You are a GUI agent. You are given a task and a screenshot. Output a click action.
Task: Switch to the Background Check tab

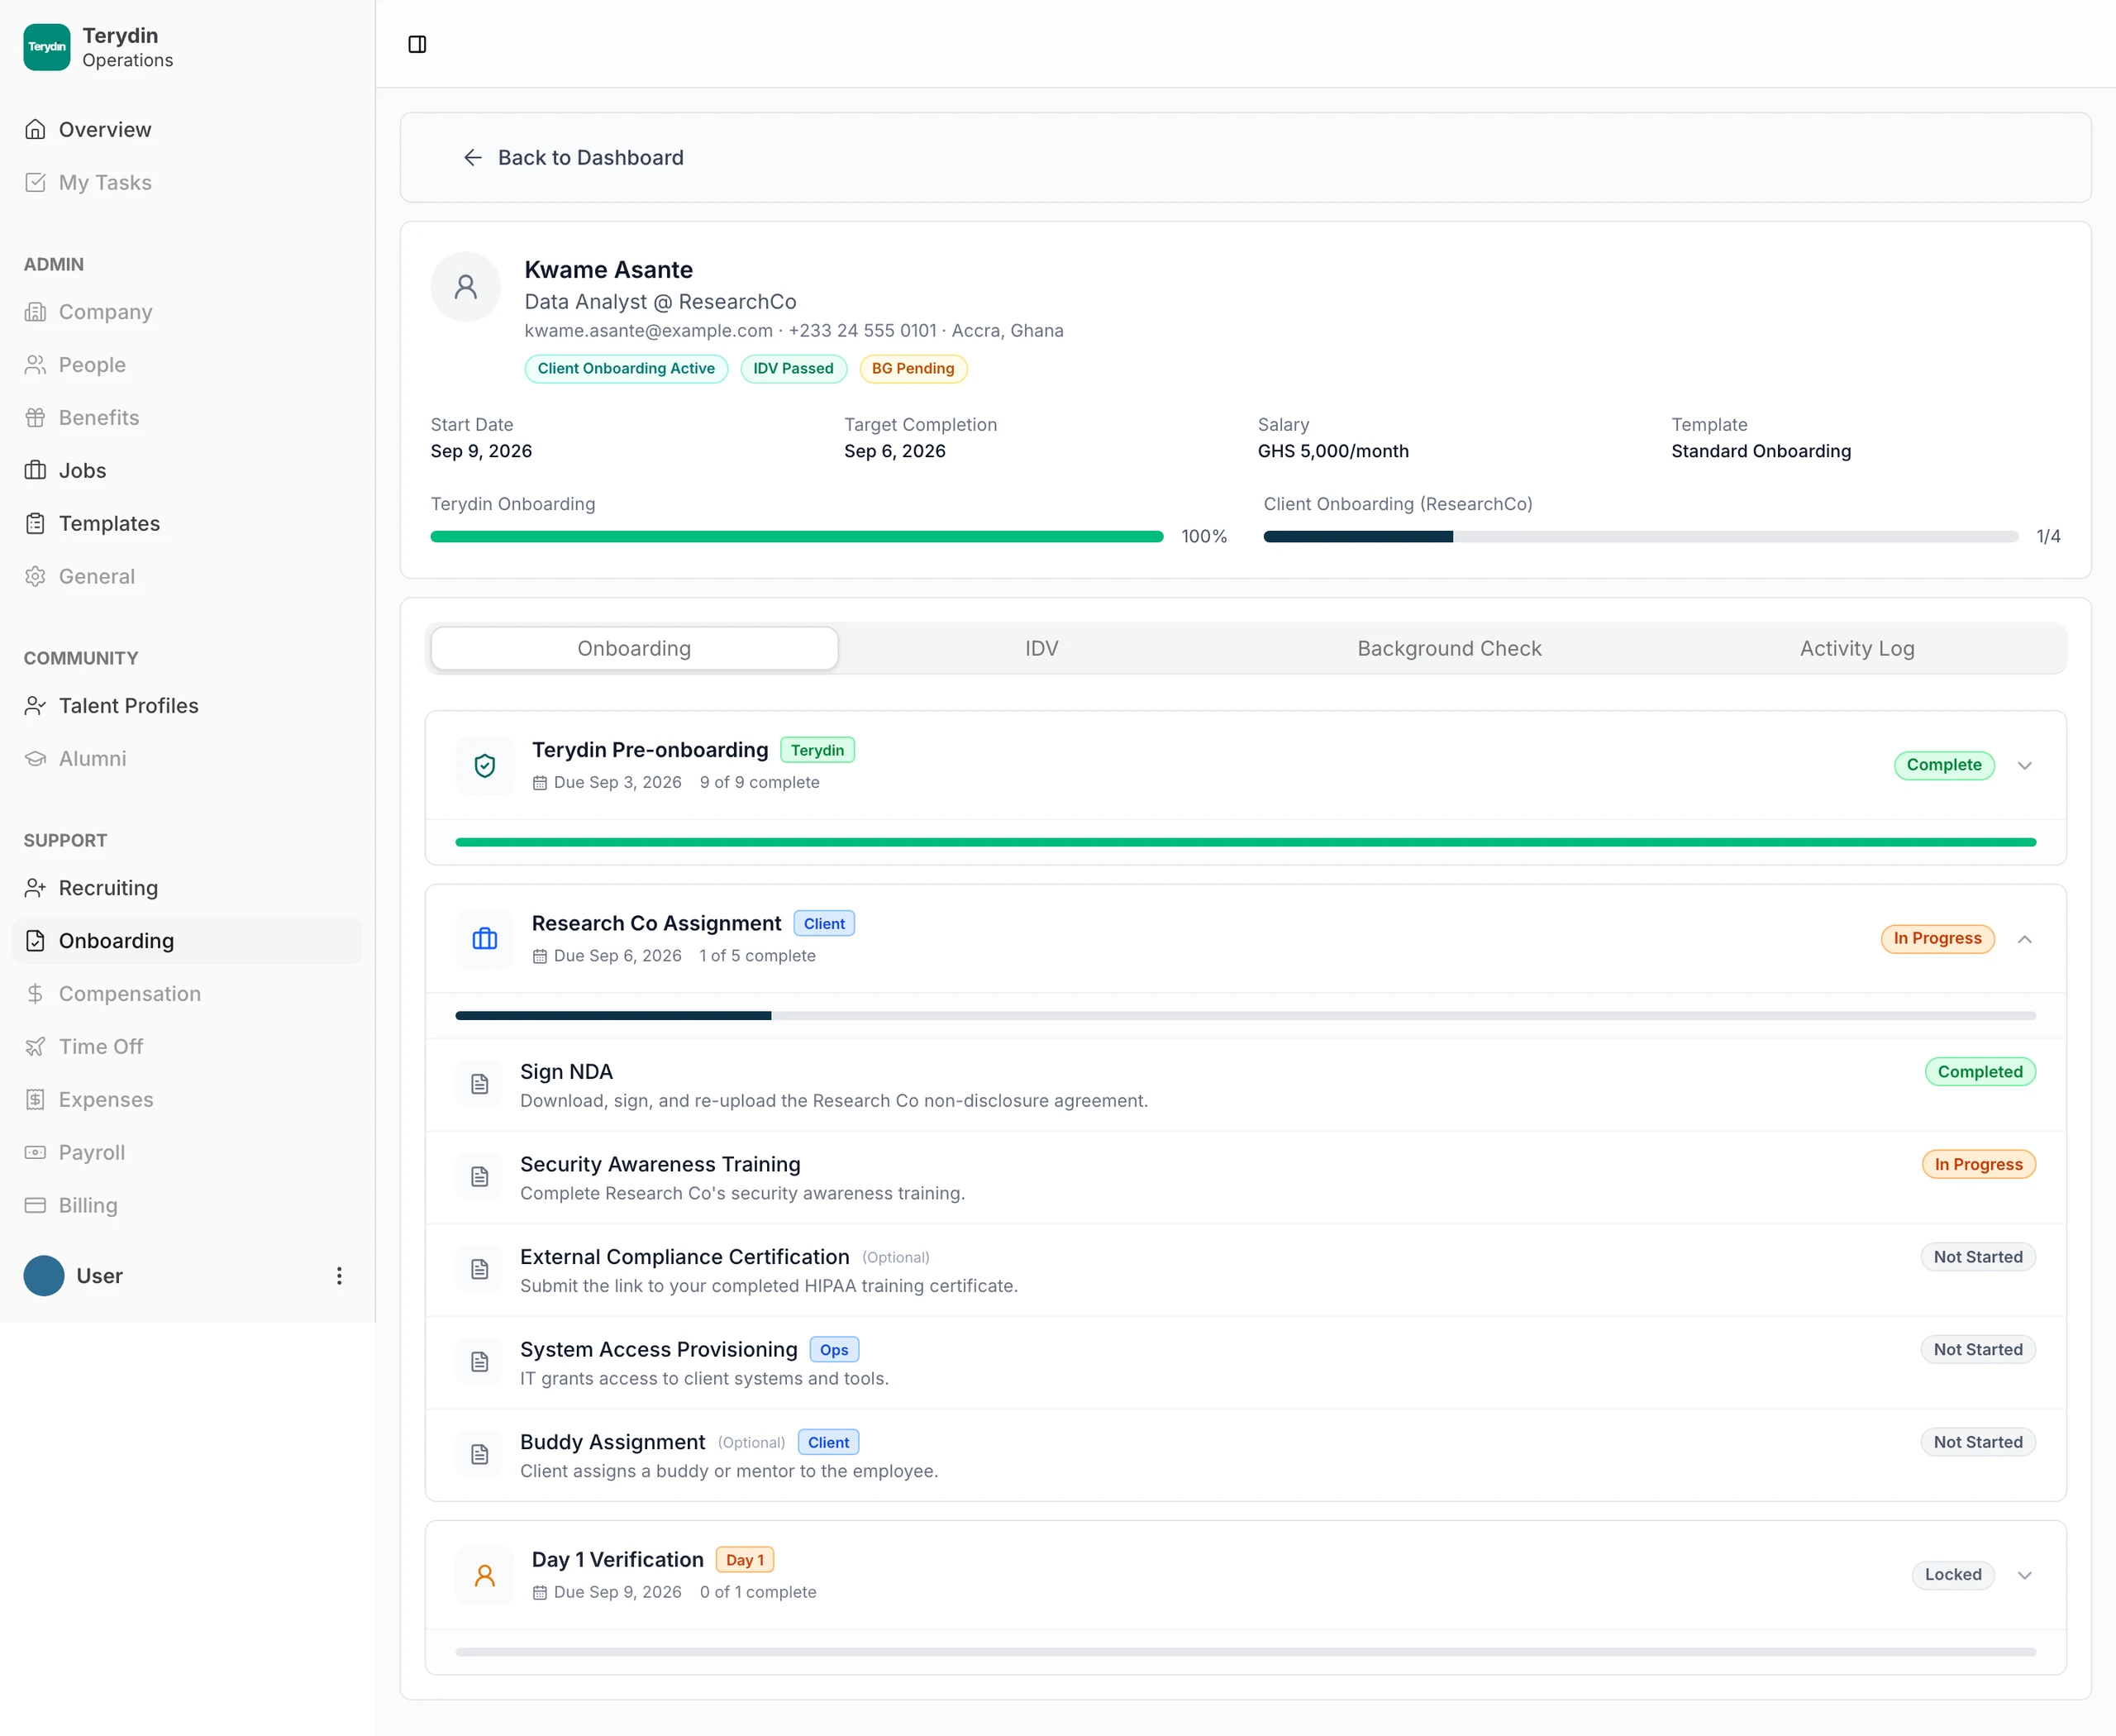(1450, 649)
